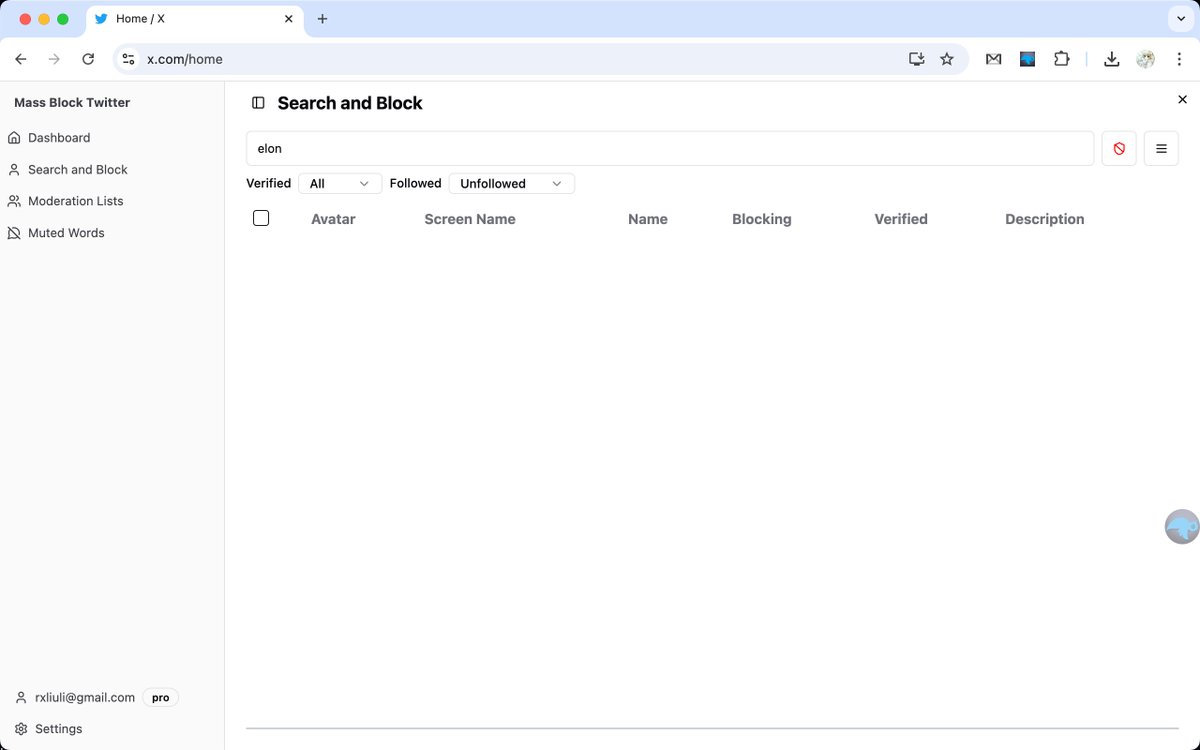Click the Screen Name column header
This screenshot has width=1200, height=750.
pos(470,219)
